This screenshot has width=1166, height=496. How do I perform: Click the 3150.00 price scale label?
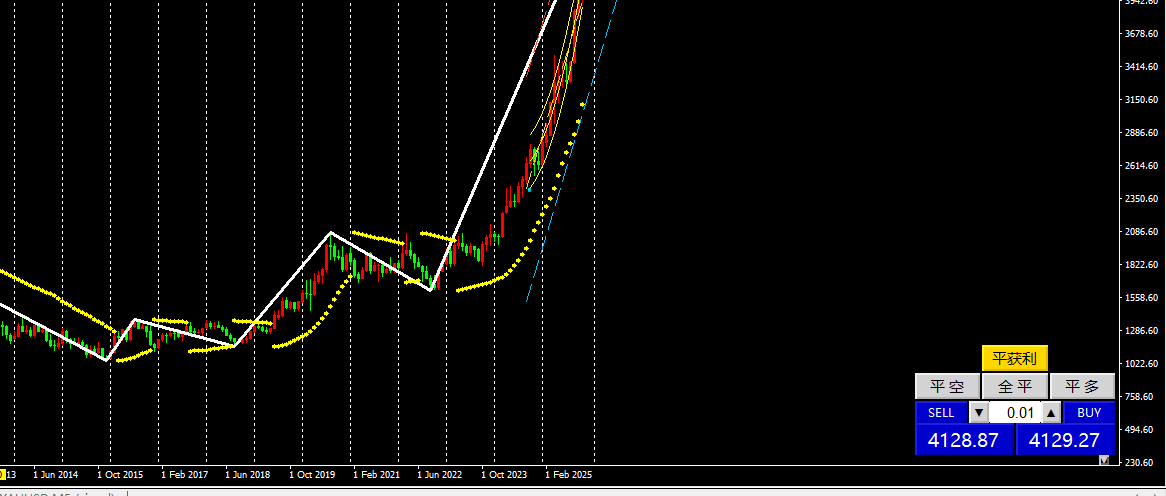coord(1141,100)
